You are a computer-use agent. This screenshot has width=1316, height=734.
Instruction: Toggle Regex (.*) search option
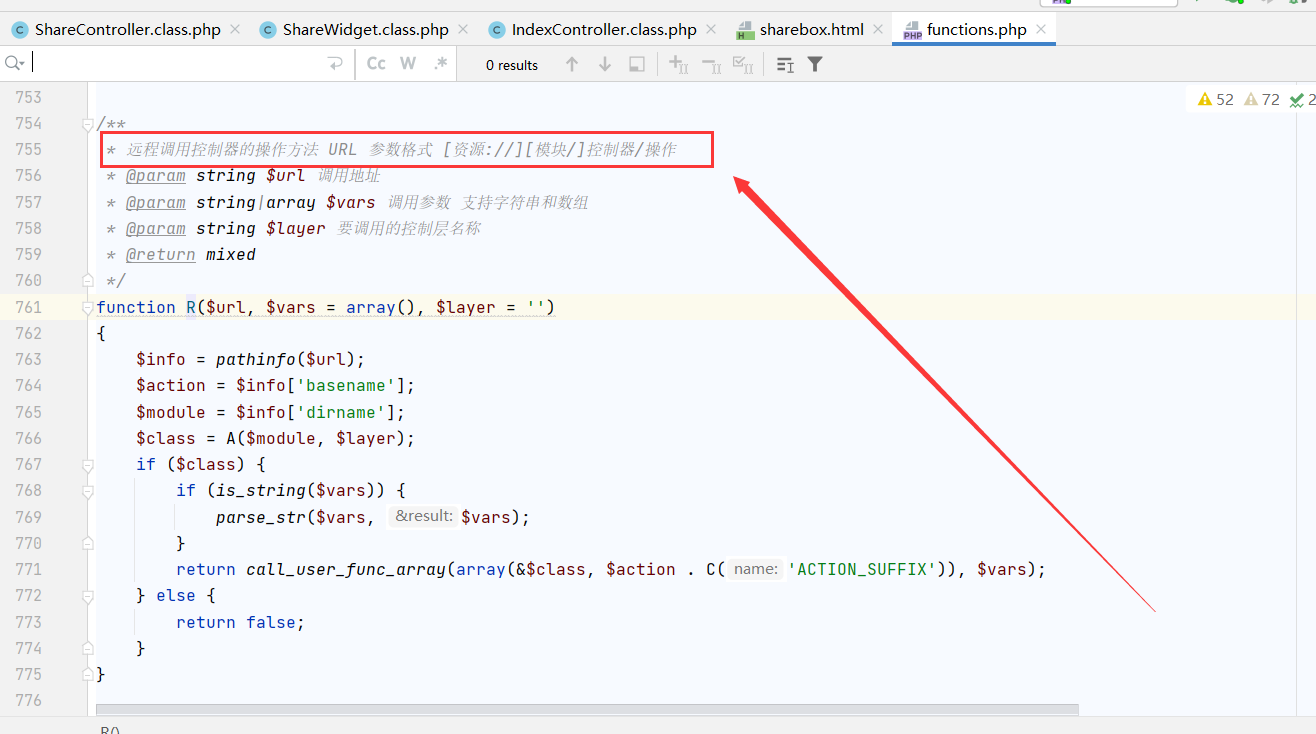[x=440, y=64]
